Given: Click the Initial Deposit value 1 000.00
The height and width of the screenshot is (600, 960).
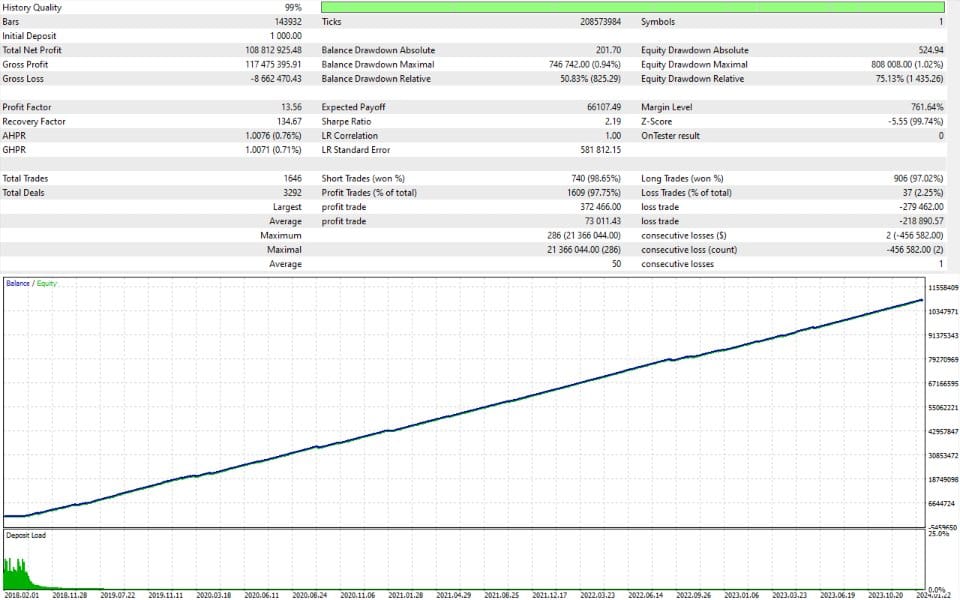Looking at the screenshot, I should pyautogui.click(x=286, y=36).
